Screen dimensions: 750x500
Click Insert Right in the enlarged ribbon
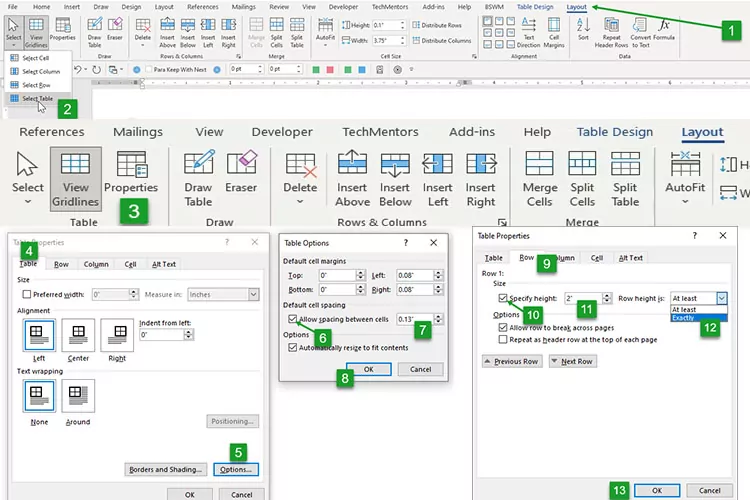[481, 179]
